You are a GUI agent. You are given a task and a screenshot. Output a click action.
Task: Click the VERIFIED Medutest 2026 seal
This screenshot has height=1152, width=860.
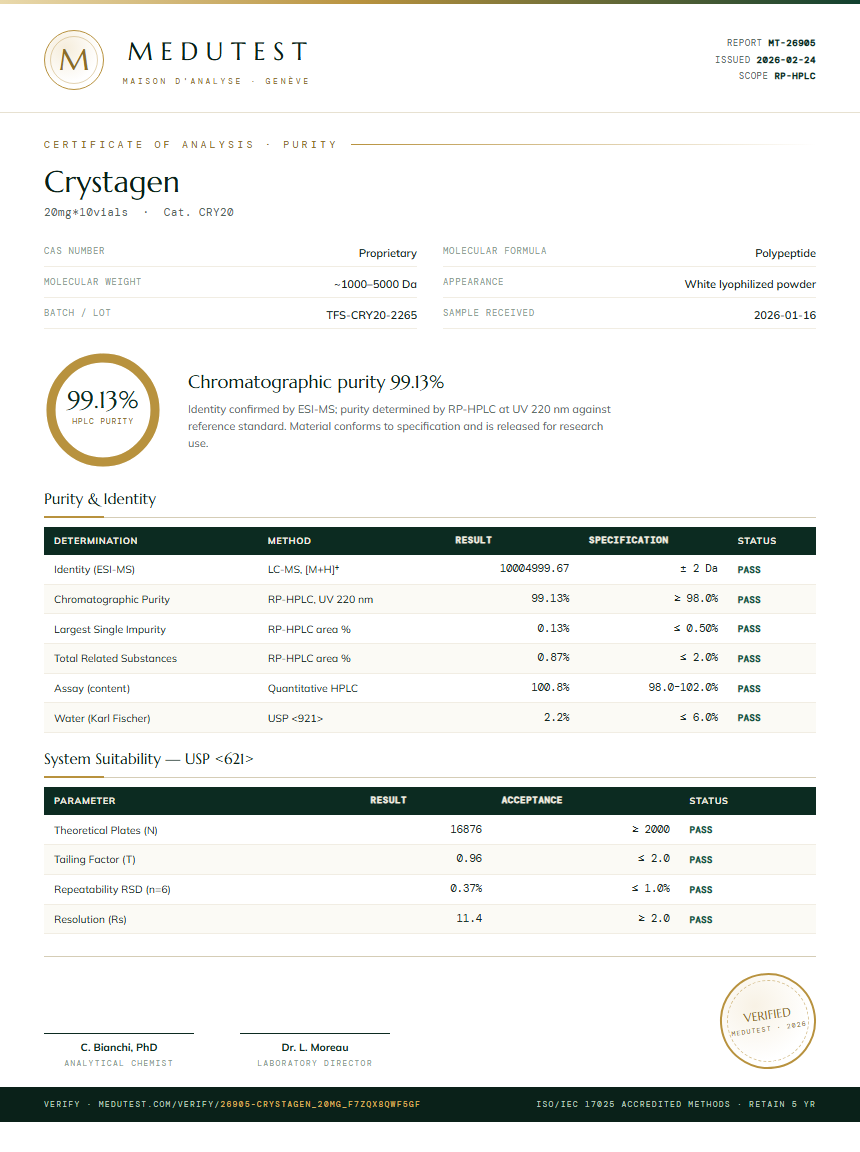(767, 1020)
